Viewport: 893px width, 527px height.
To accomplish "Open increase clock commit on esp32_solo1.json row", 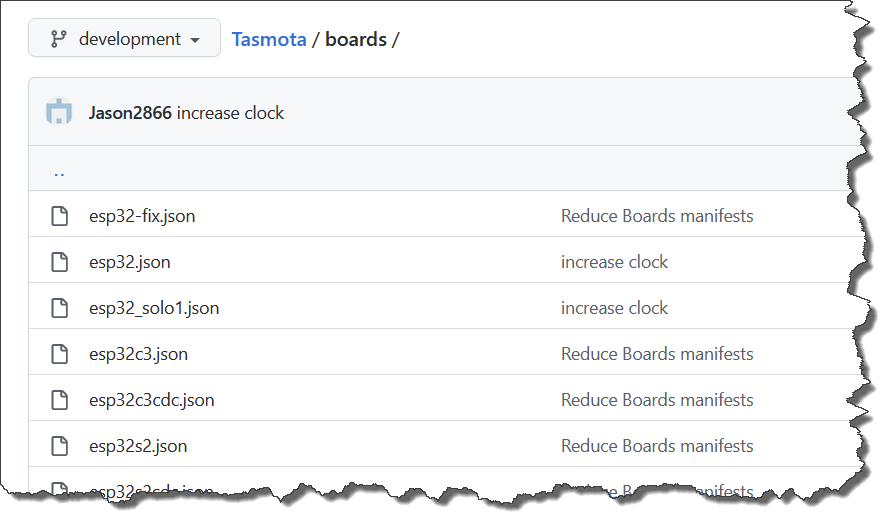I will pos(614,308).
